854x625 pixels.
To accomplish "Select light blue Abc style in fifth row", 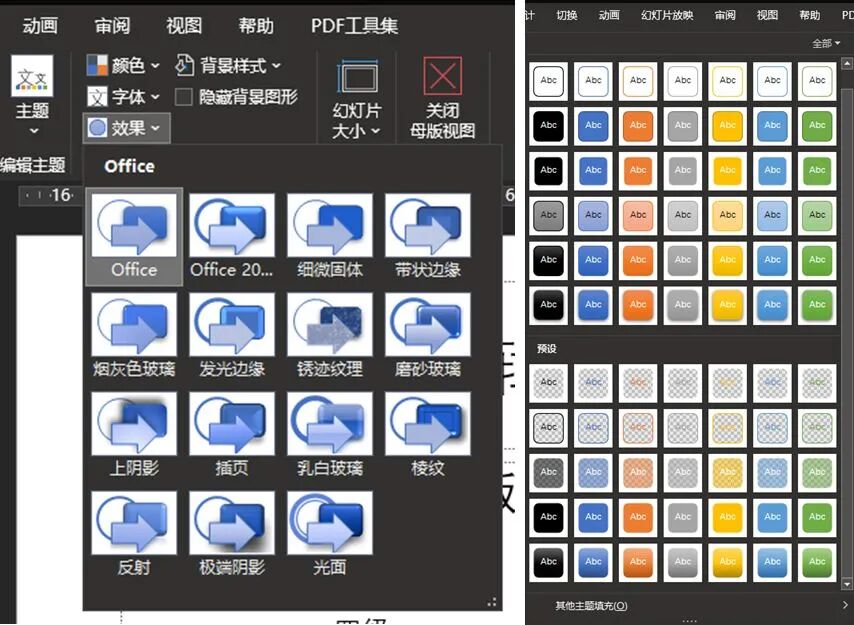I will (772, 260).
